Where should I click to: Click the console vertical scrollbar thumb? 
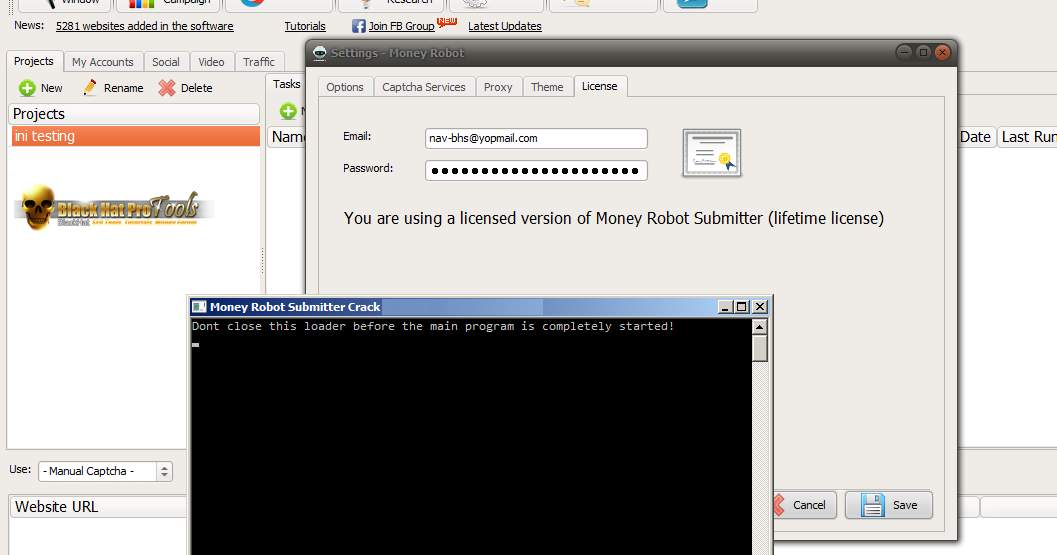760,349
